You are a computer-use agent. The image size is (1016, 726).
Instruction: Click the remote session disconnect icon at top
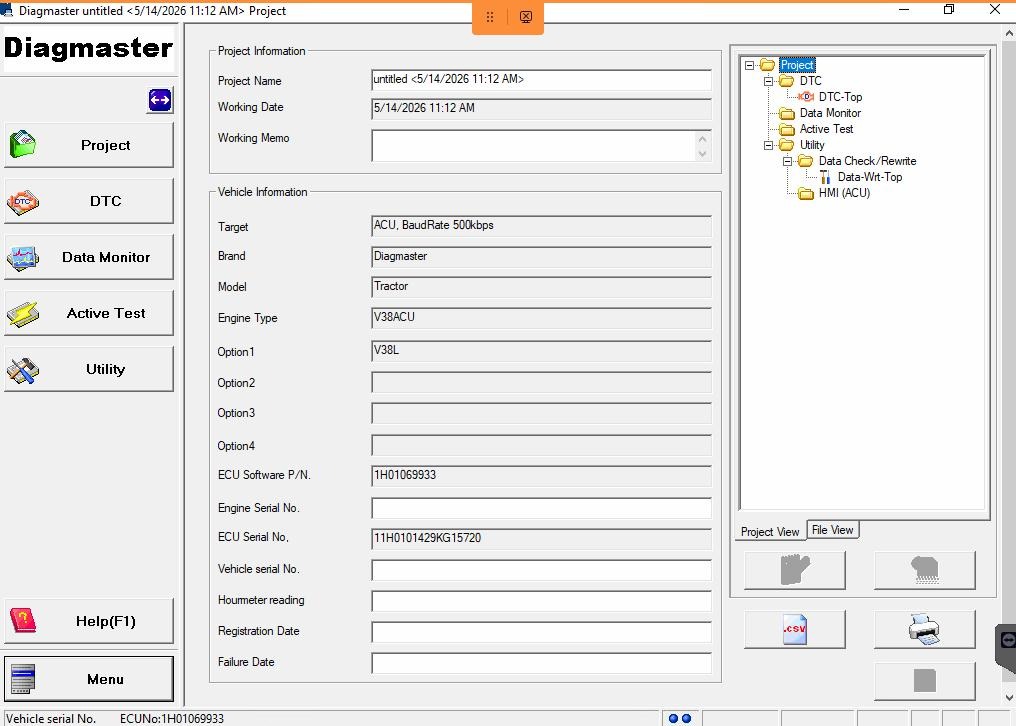(525, 17)
